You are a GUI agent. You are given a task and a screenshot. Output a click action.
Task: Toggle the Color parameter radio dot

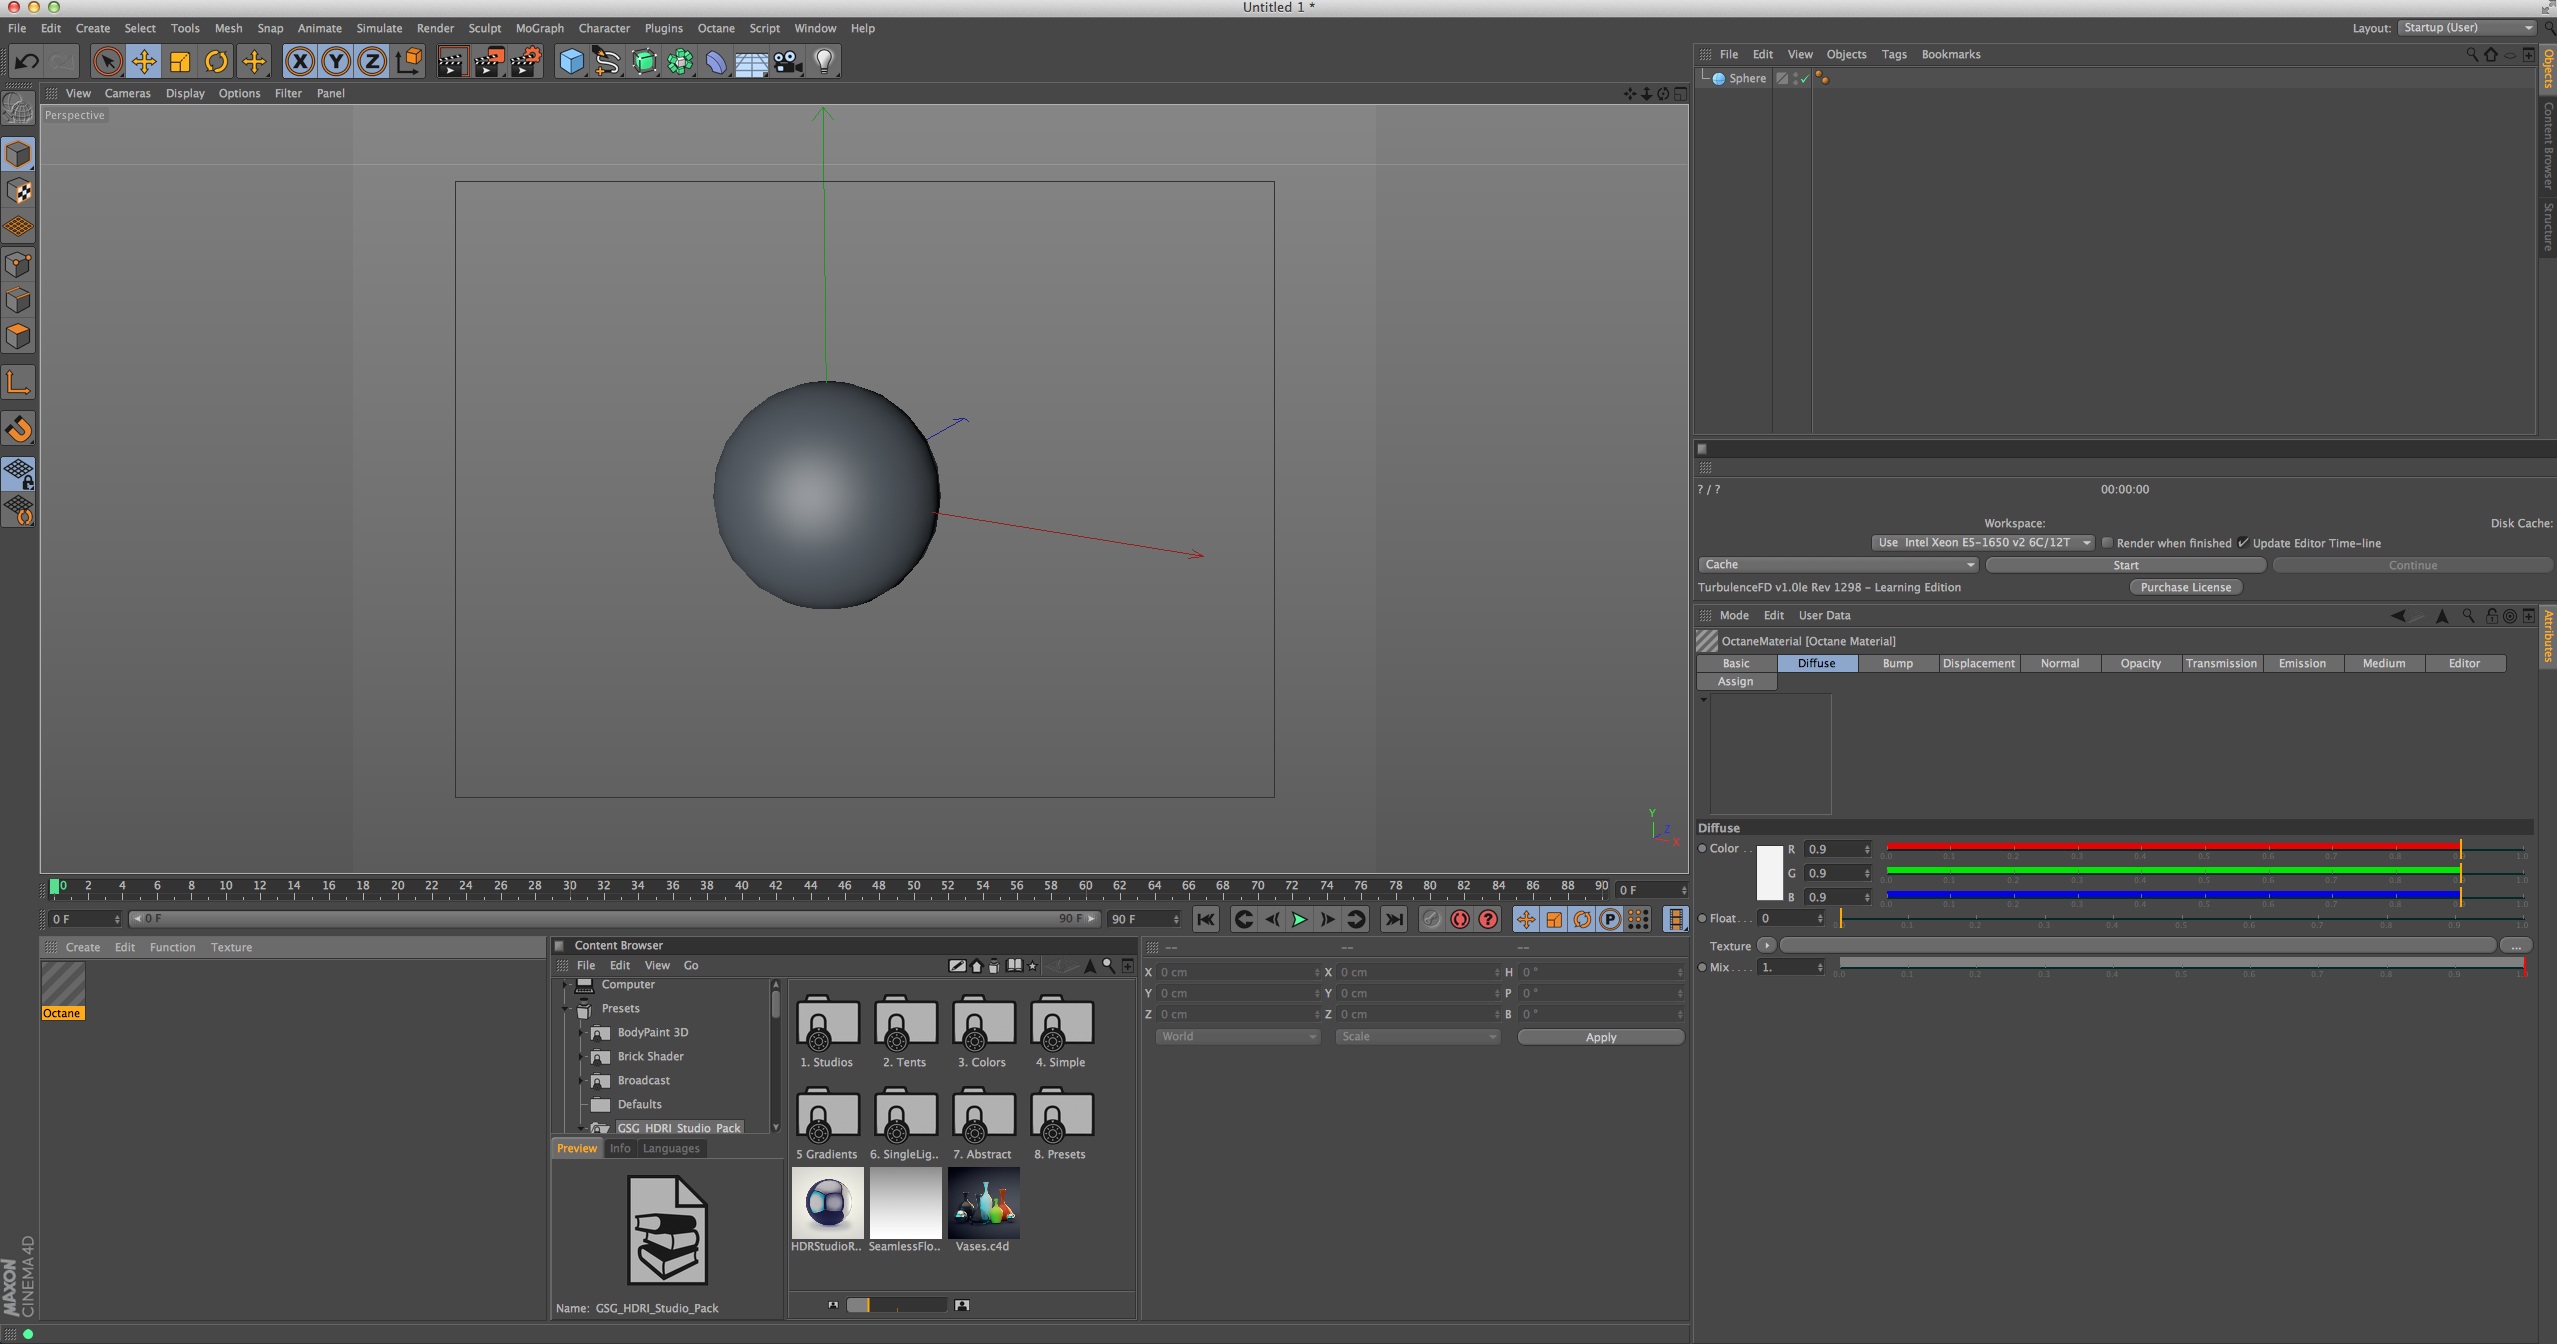click(x=1702, y=848)
